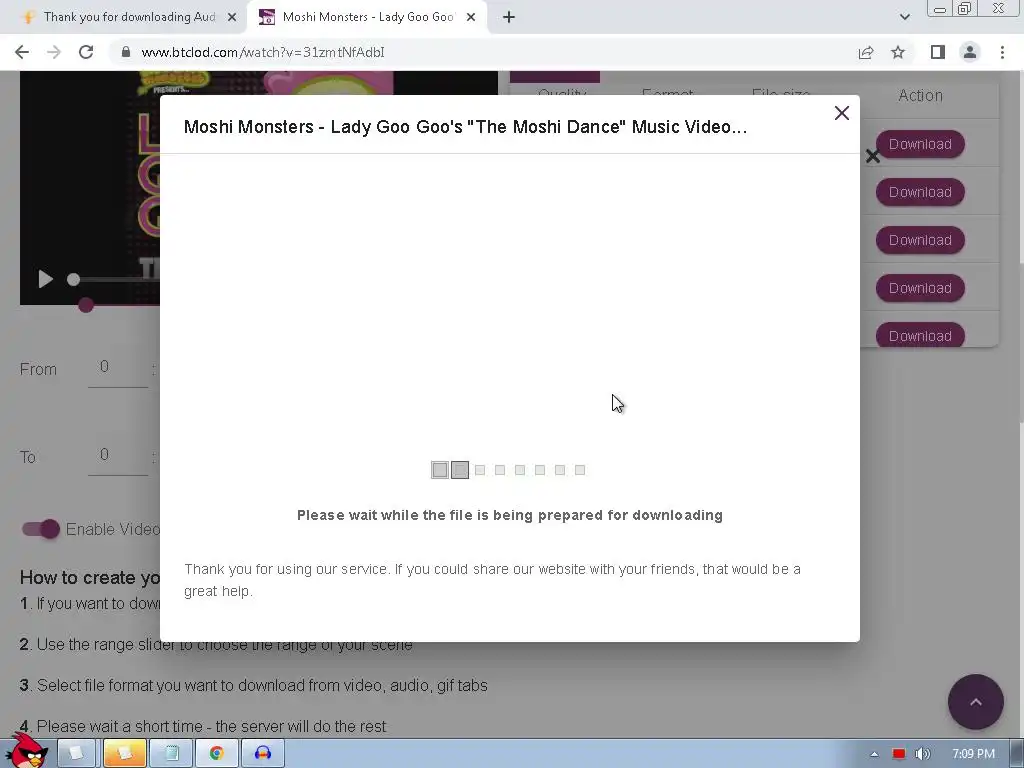This screenshot has width=1024, height=768.
Task: Click the Action column header
Action: tap(920, 95)
